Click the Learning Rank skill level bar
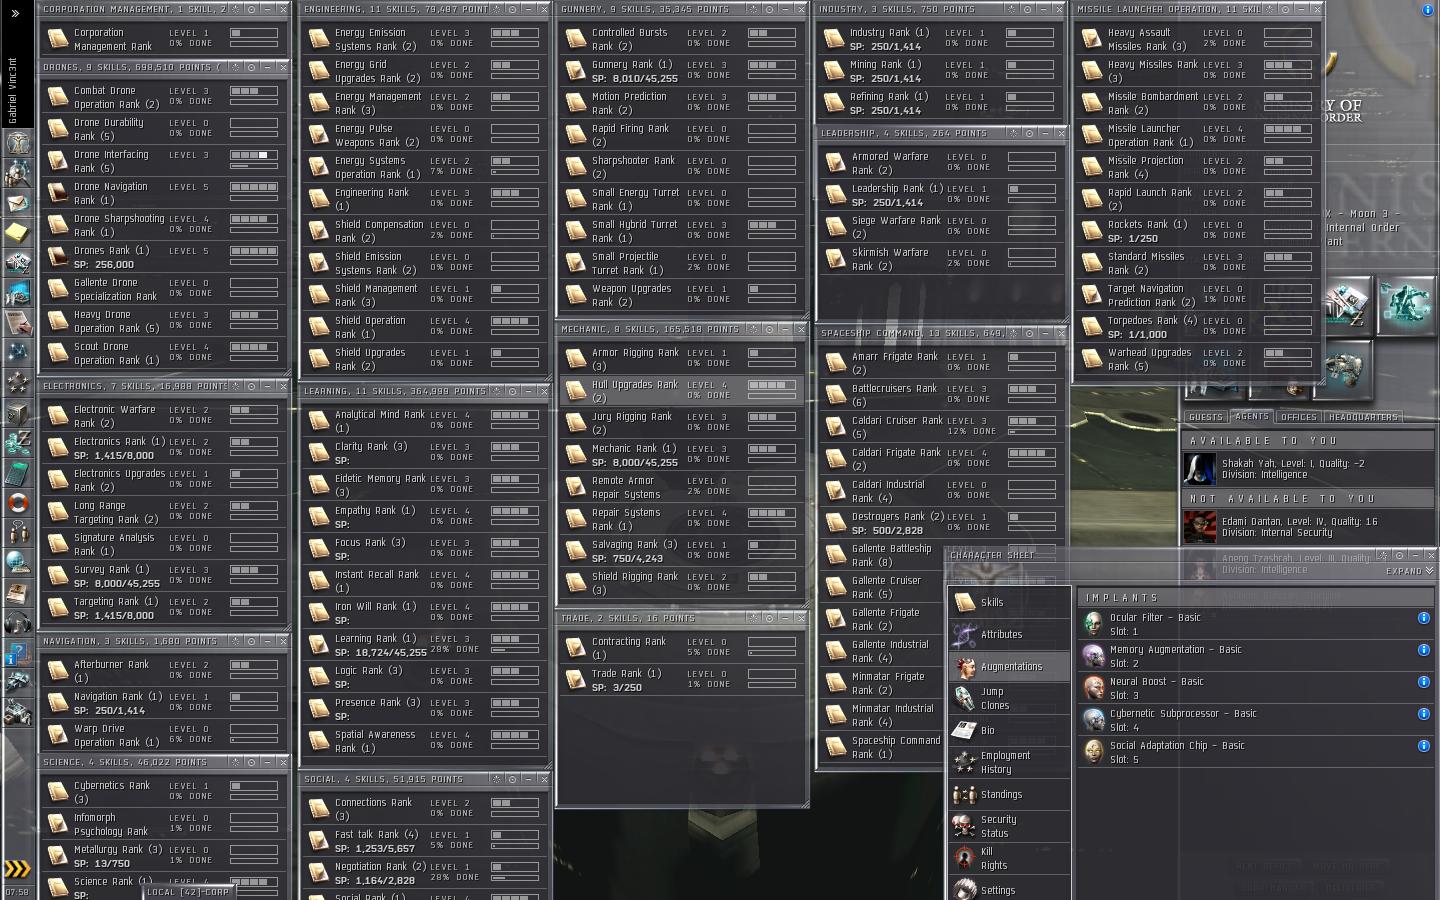 tap(515, 639)
